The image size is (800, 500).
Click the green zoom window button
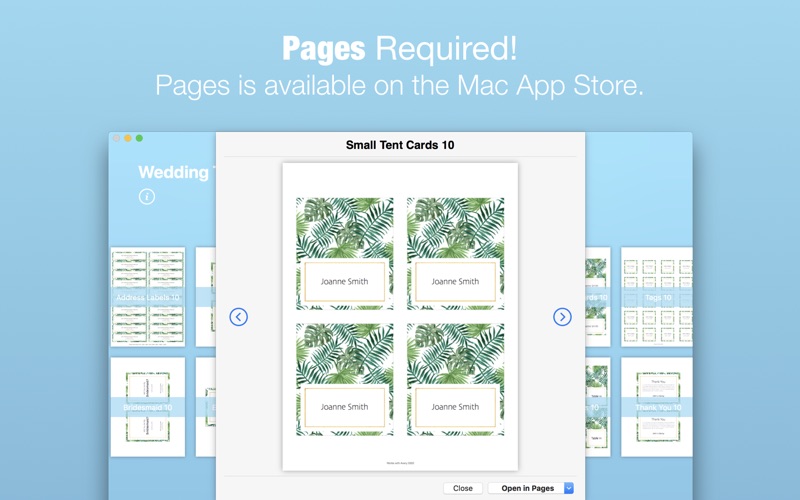(x=139, y=138)
